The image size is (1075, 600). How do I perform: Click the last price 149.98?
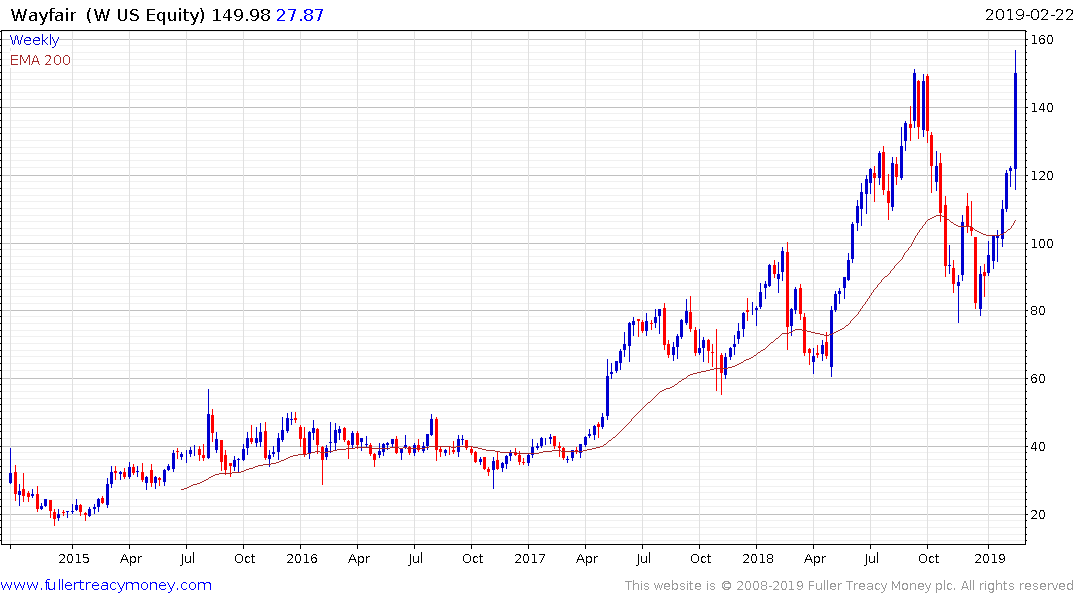[241, 14]
